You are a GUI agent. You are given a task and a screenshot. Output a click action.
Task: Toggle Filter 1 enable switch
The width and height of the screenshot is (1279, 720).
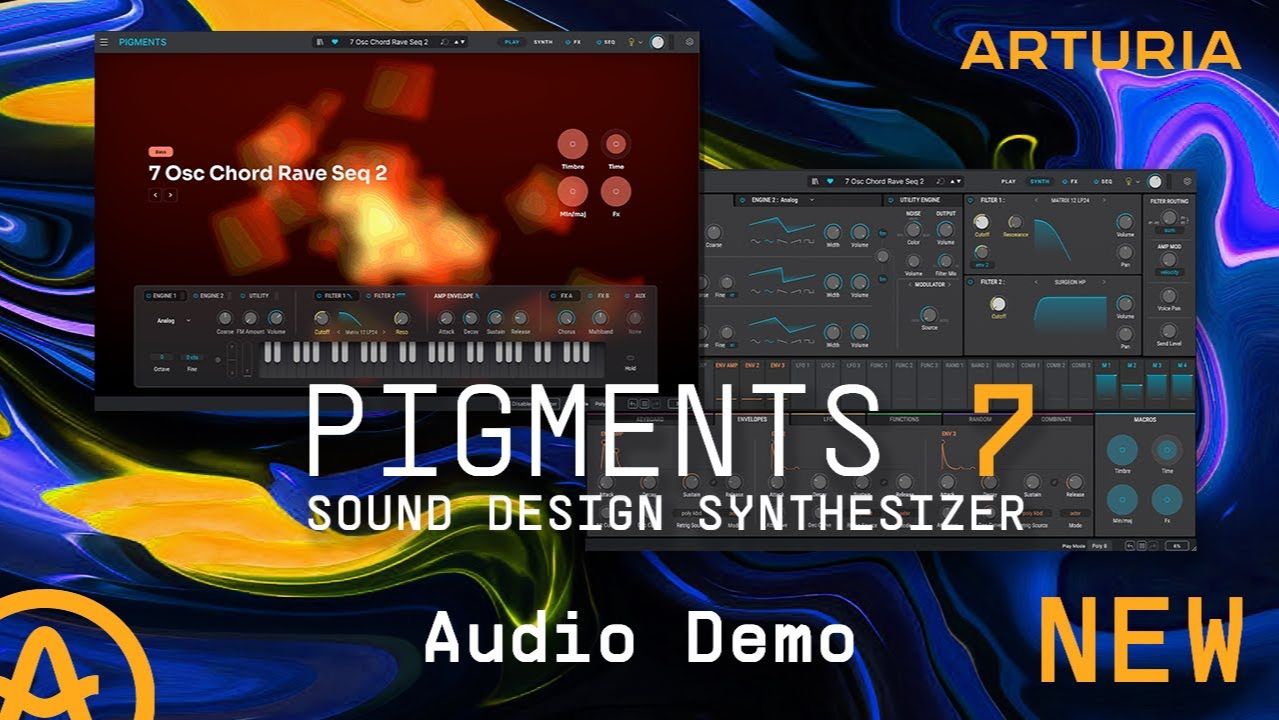point(318,297)
